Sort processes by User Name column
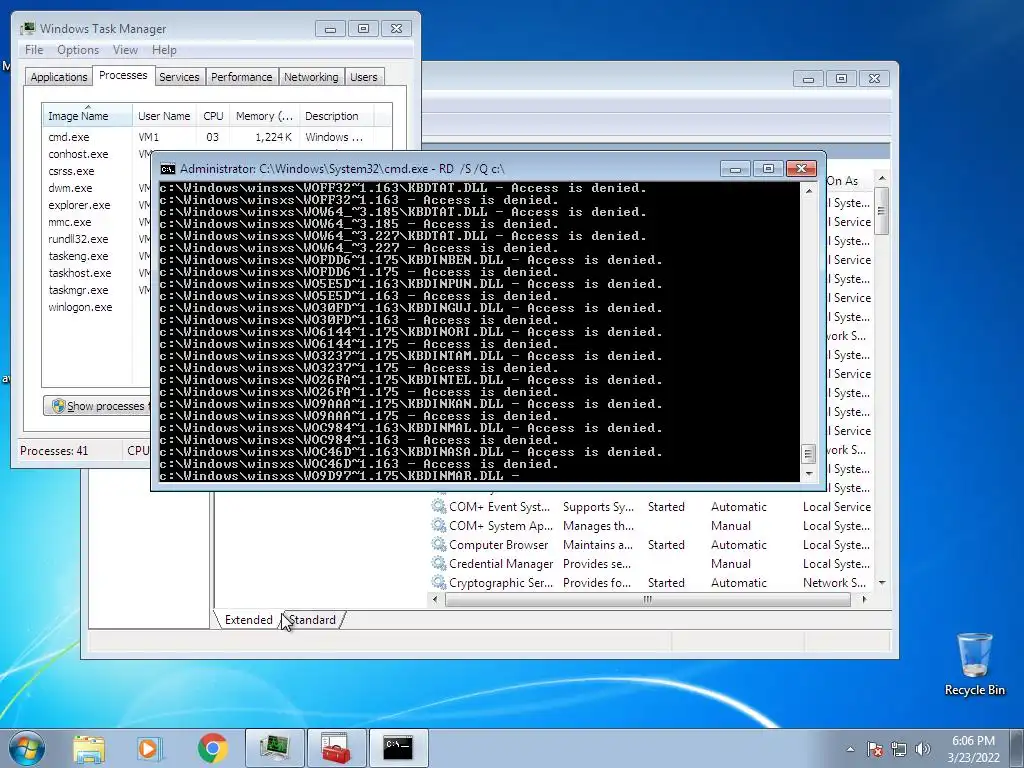Image resolution: width=1024 pixels, height=768 pixels. tap(164, 116)
